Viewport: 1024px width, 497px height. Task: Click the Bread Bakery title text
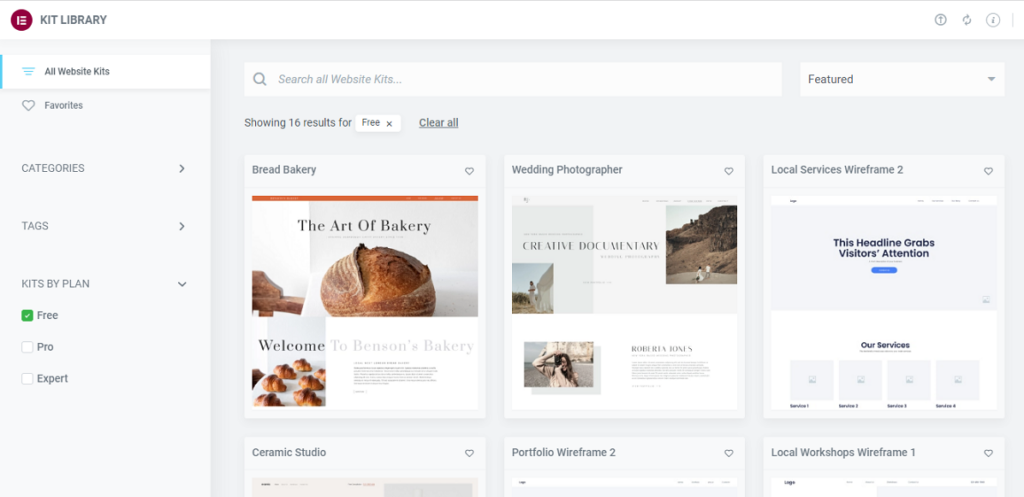click(x=284, y=170)
